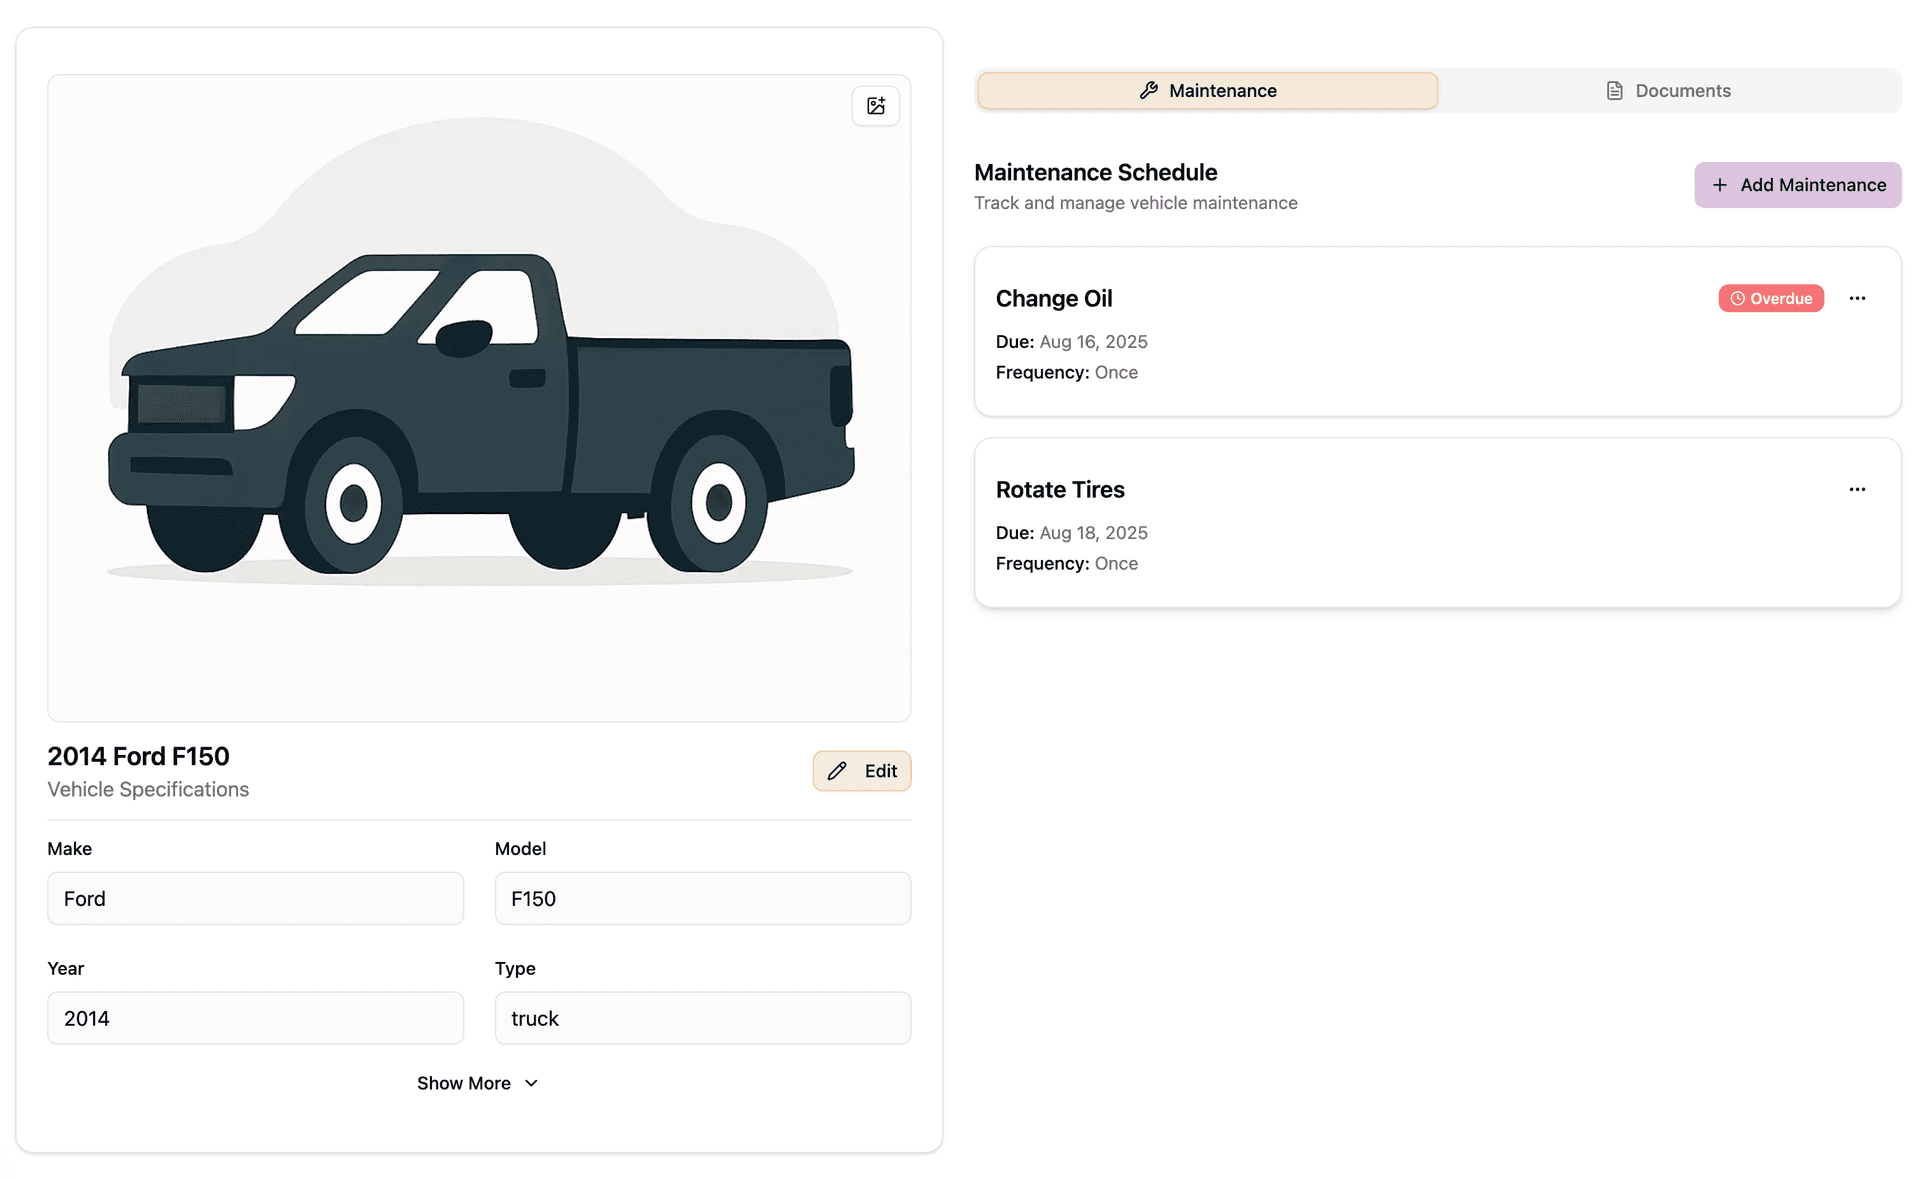
Task: Switch to the Documents tab
Action: tap(1668, 90)
